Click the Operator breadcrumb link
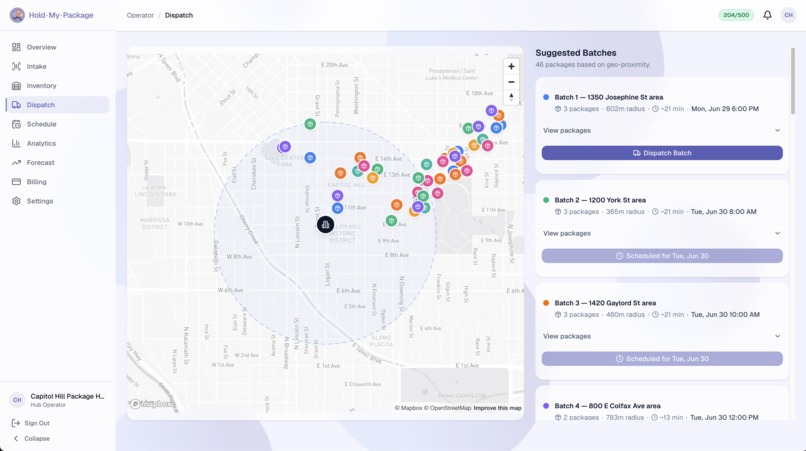 click(140, 15)
